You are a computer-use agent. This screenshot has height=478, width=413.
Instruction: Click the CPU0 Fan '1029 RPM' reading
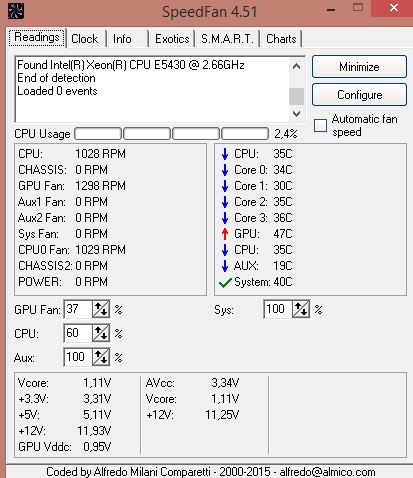coord(100,250)
